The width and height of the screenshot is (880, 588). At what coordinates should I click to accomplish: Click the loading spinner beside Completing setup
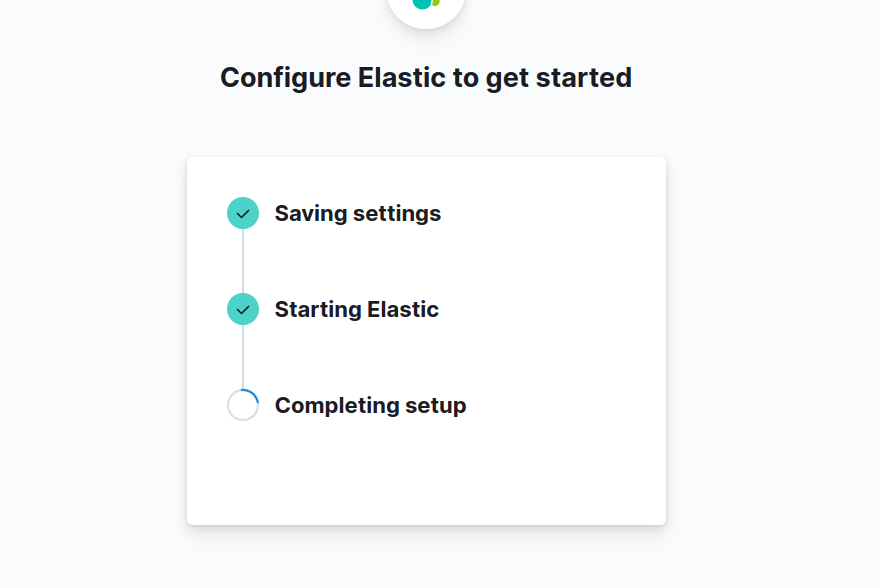coord(243,405)
